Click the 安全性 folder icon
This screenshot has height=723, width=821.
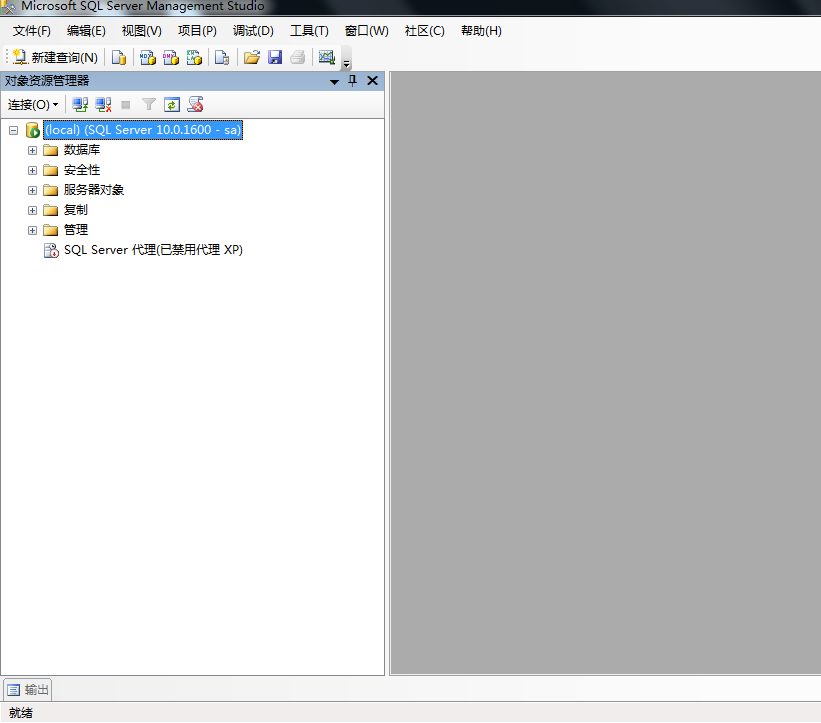pos(50,171)
